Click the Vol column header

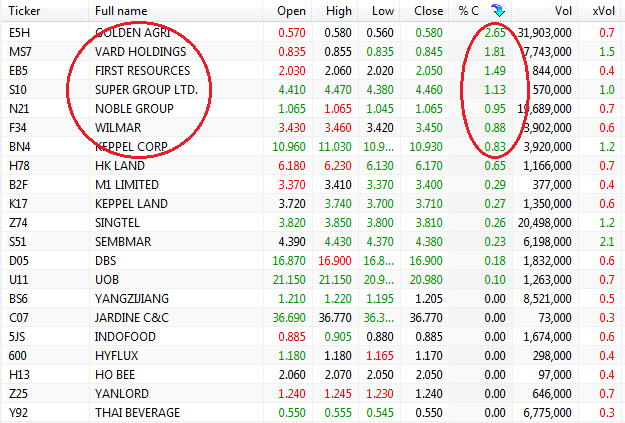point(564,11)
